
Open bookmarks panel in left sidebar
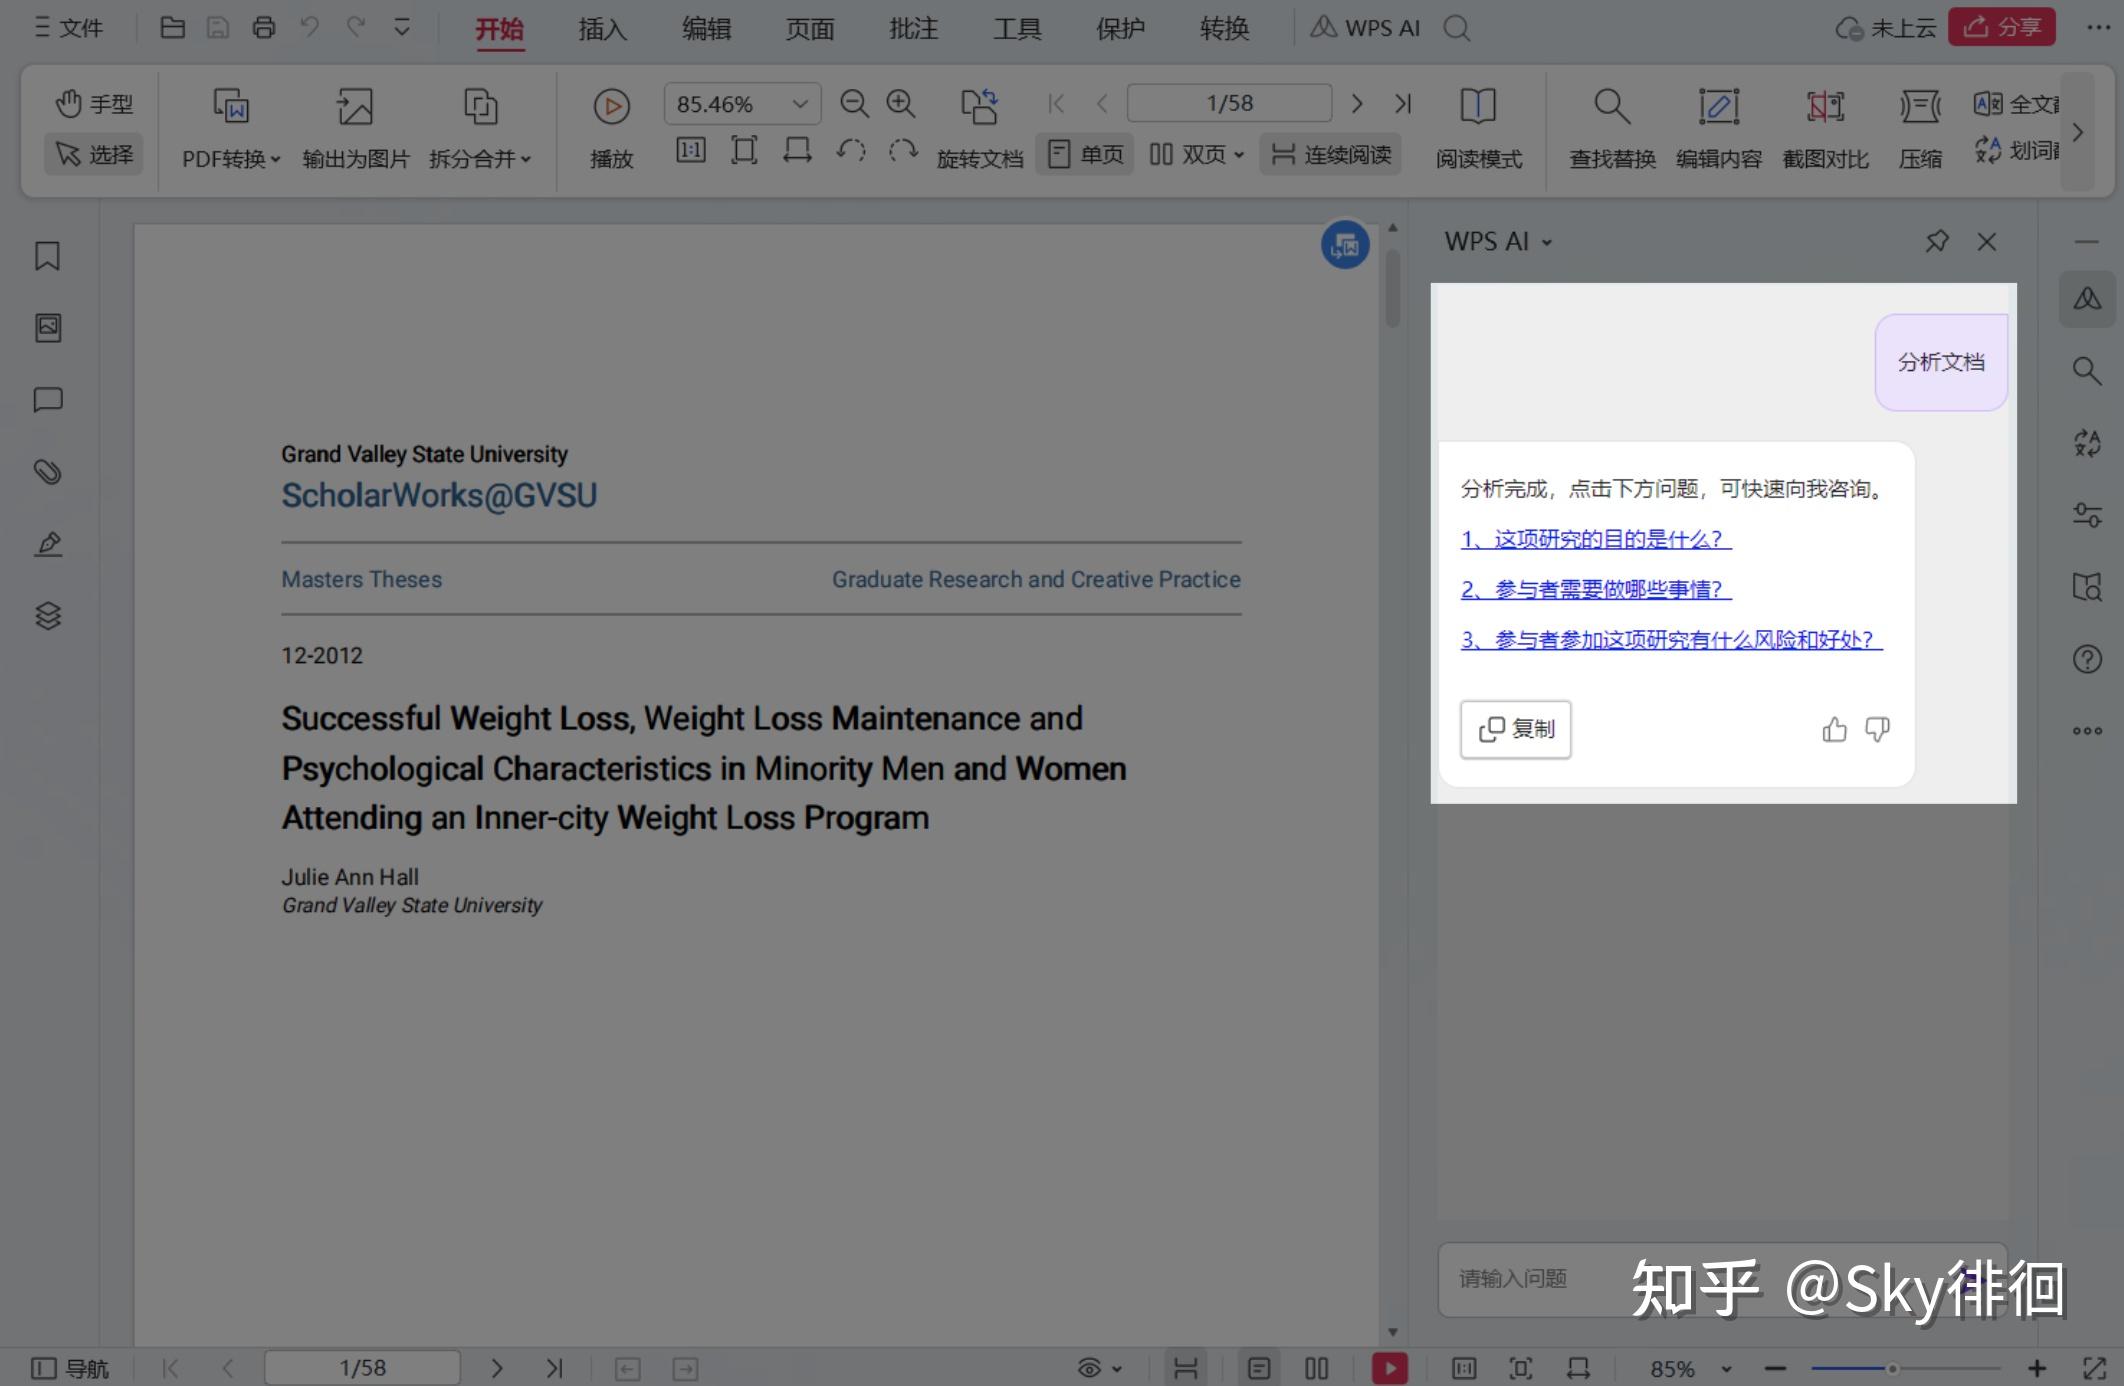click(46, 256)
